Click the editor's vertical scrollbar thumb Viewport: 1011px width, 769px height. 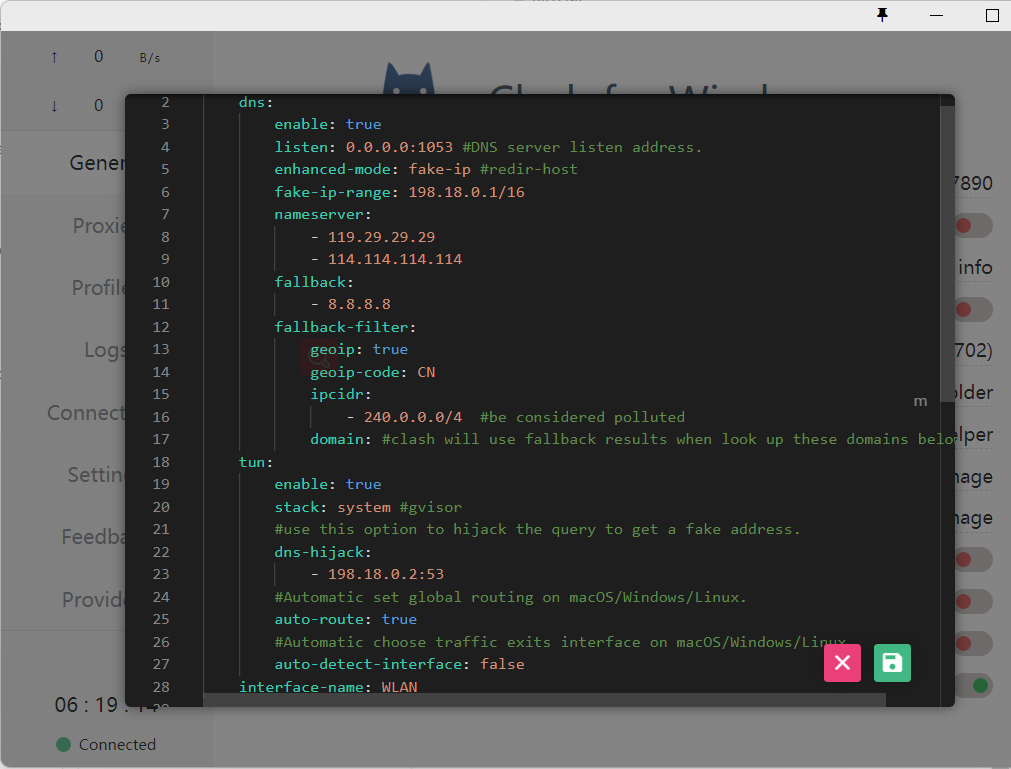[947, 254]
